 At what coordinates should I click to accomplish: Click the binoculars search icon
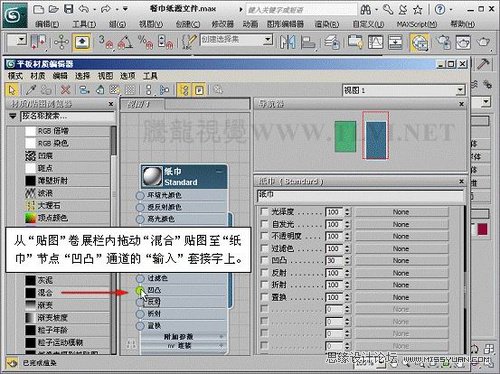[365, 10]
